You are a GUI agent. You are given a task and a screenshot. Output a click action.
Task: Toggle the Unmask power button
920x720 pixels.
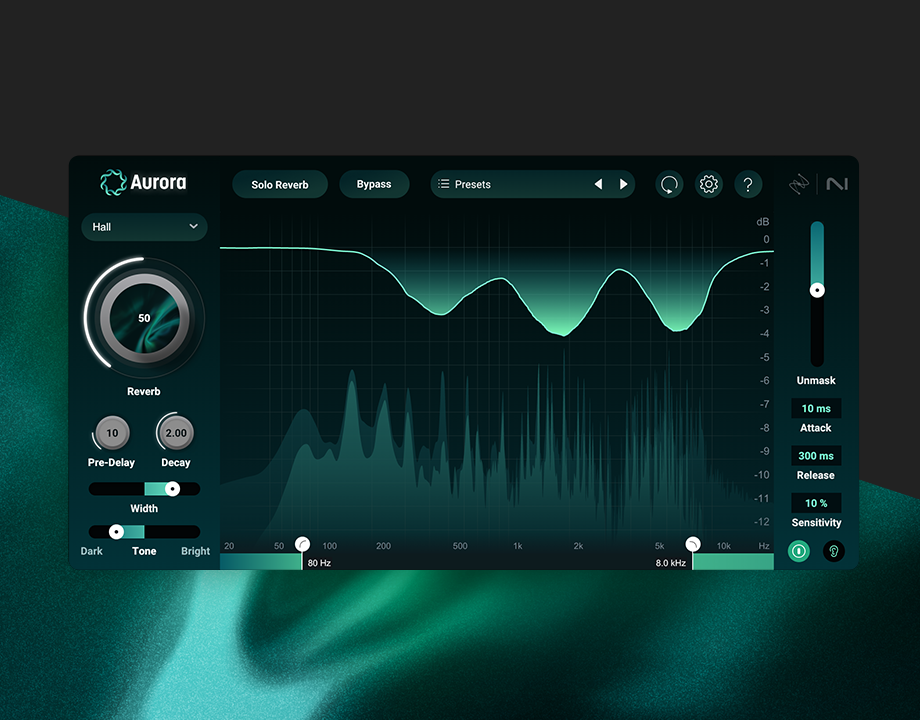[798, 550]
